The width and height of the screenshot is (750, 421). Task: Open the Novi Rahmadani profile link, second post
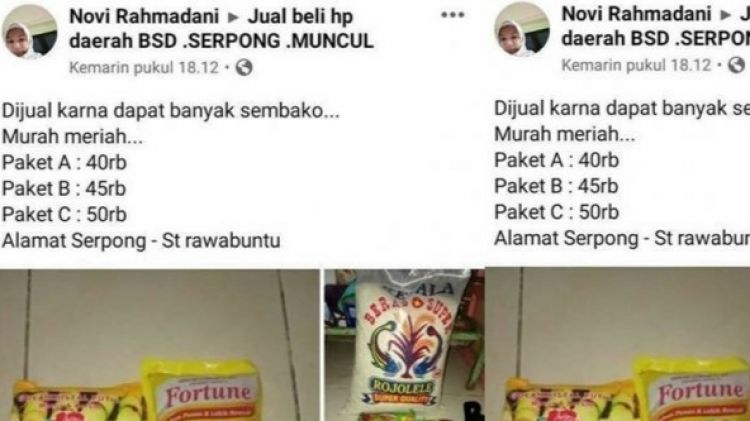pyautogui.click(x=636, y=14)
